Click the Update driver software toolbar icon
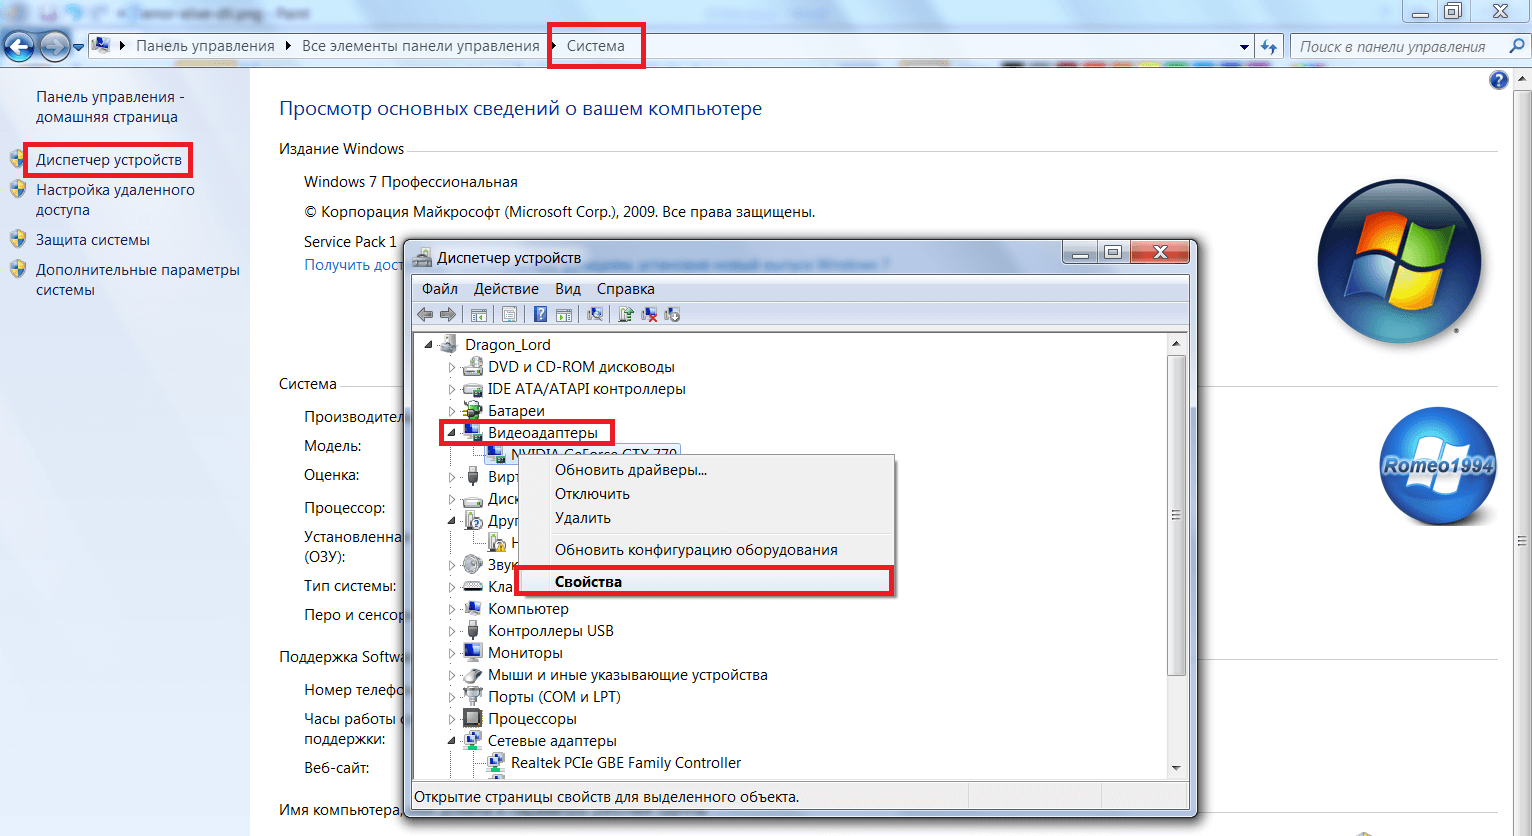The width and height of the screenshot is (1532, 836). [x=626, y=314]
